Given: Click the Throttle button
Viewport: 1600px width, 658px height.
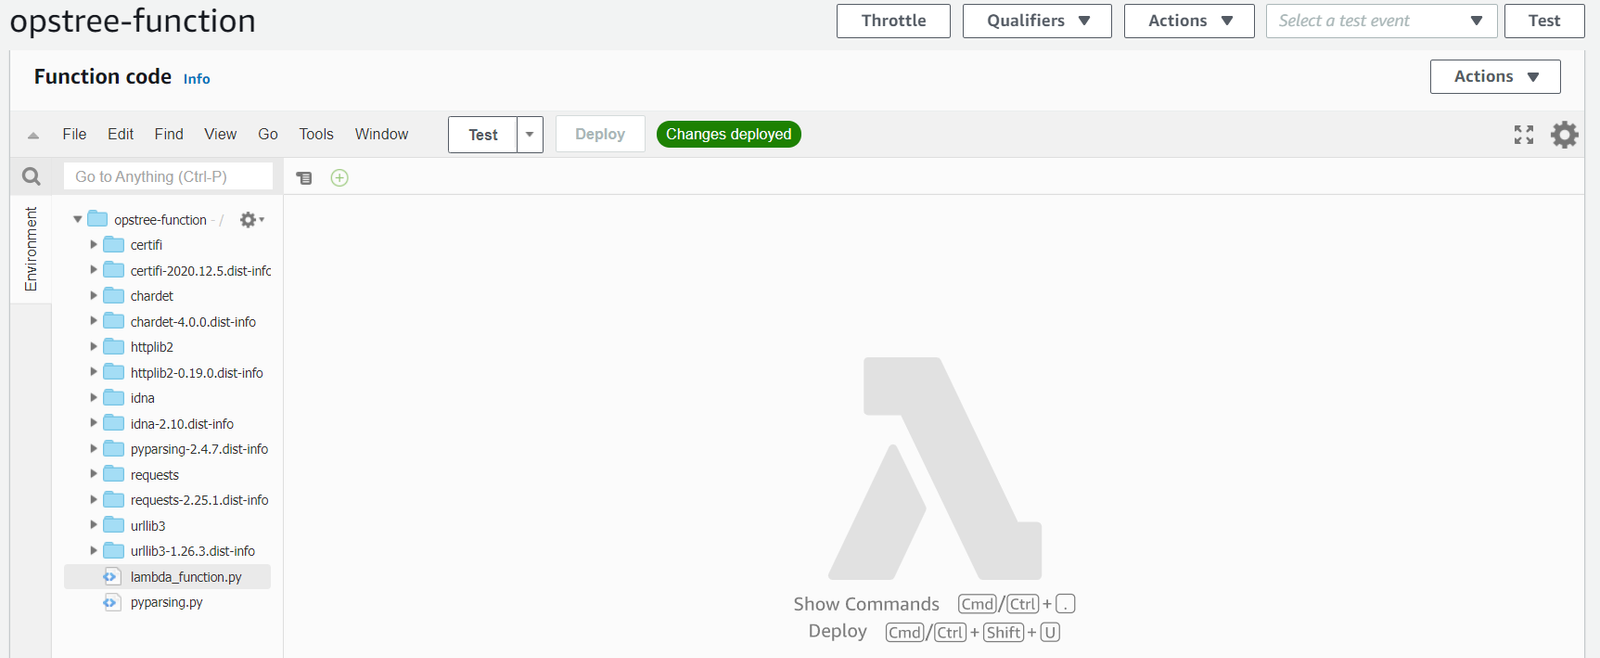Looking at the screenshot, I should coord(893,21).
